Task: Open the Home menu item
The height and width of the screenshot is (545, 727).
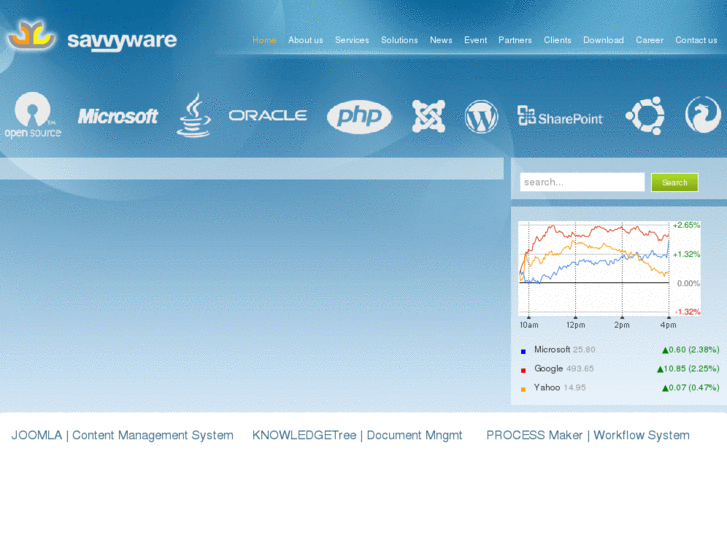Action: click(x=264, y=40)
